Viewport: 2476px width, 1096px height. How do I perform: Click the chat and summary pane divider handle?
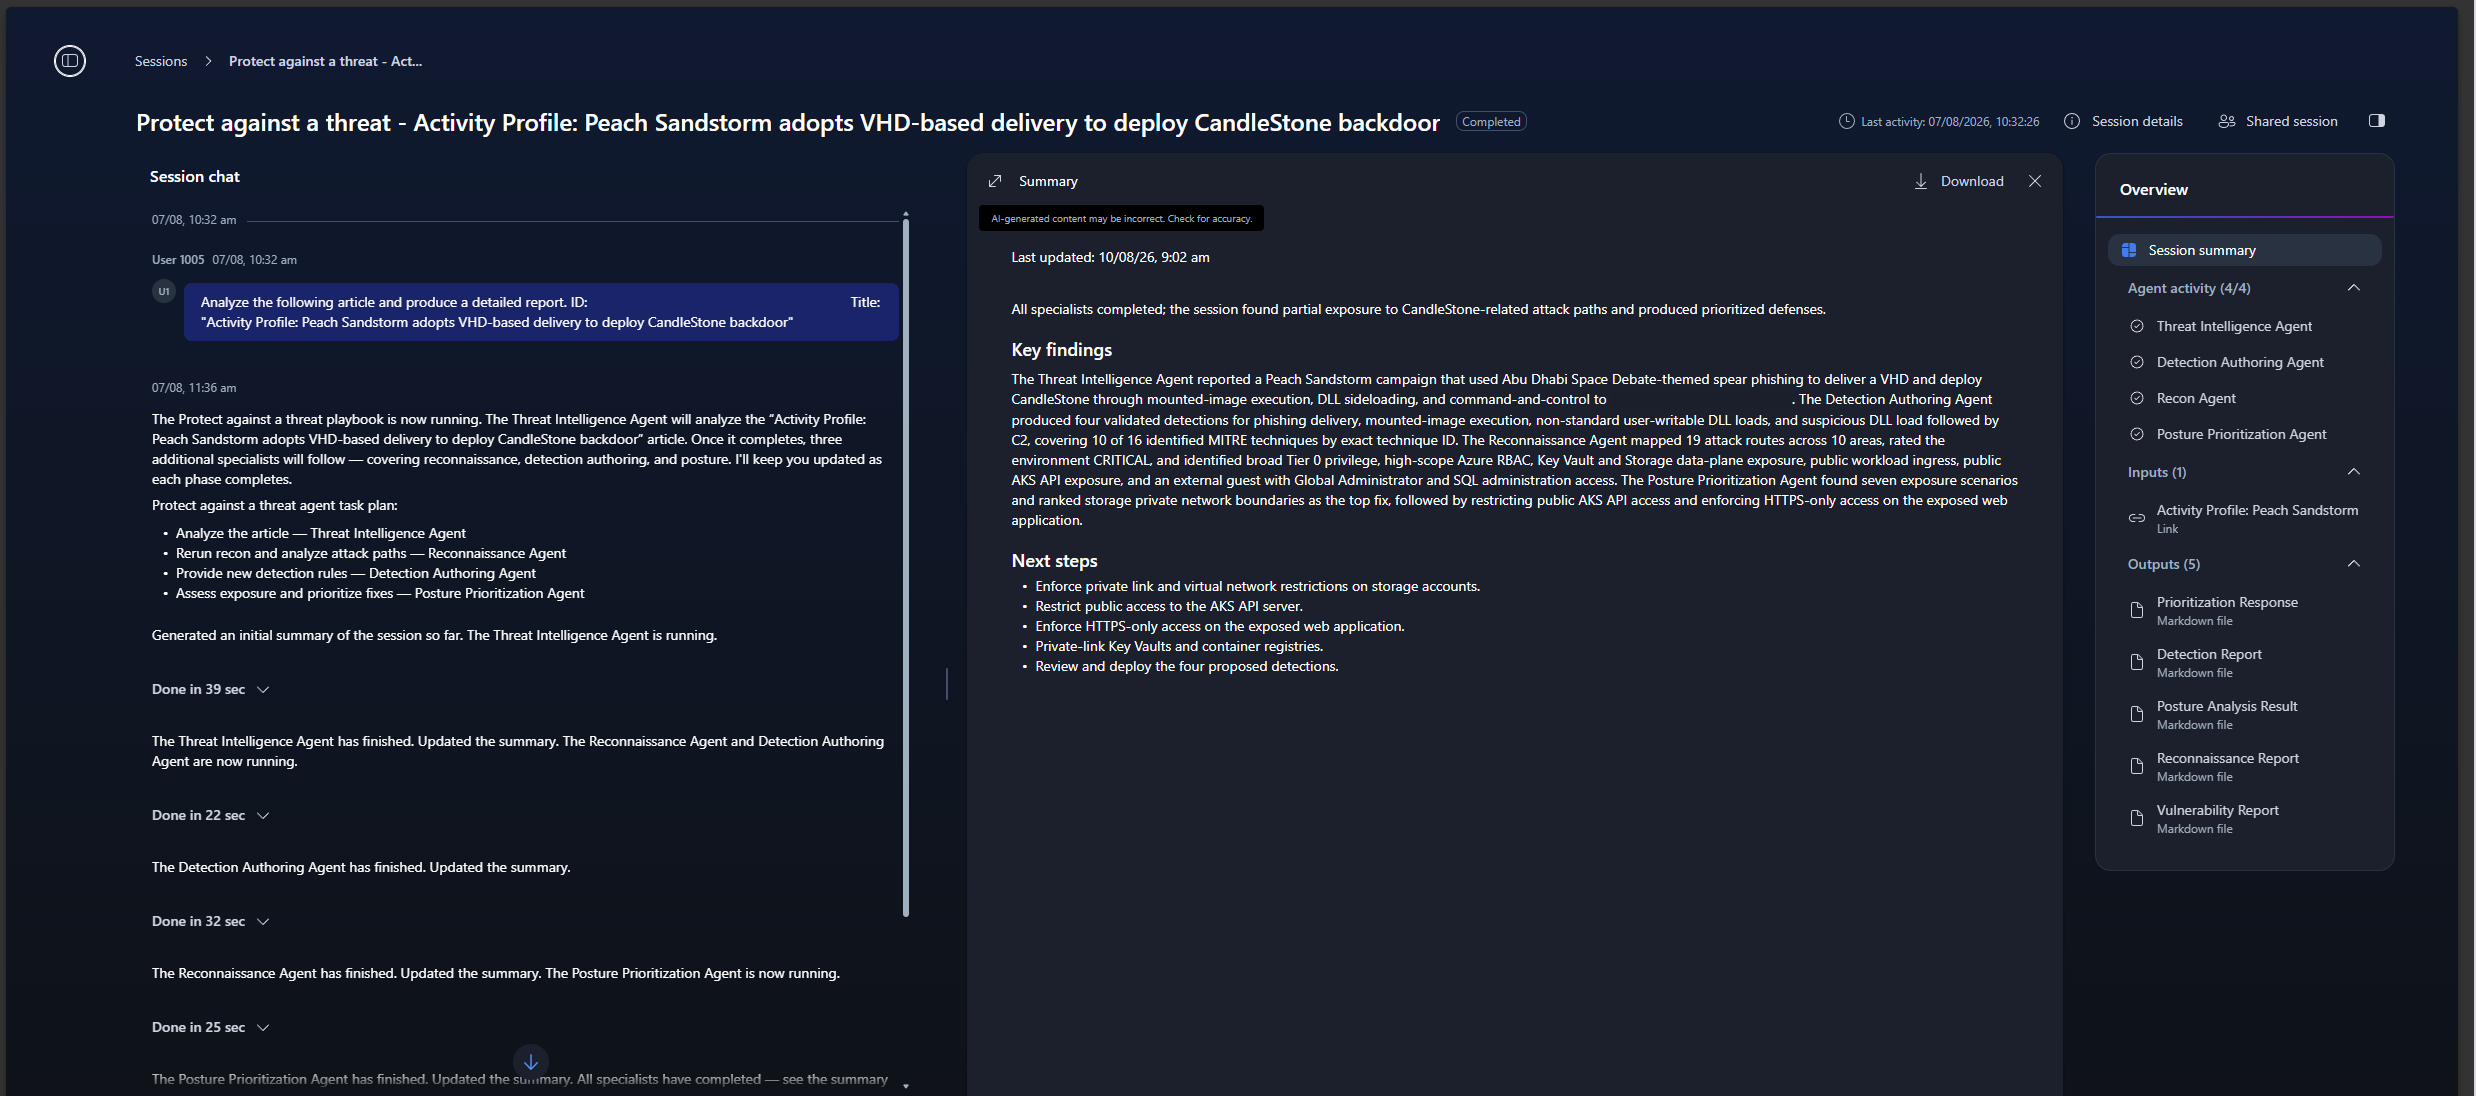coord(946,684)
